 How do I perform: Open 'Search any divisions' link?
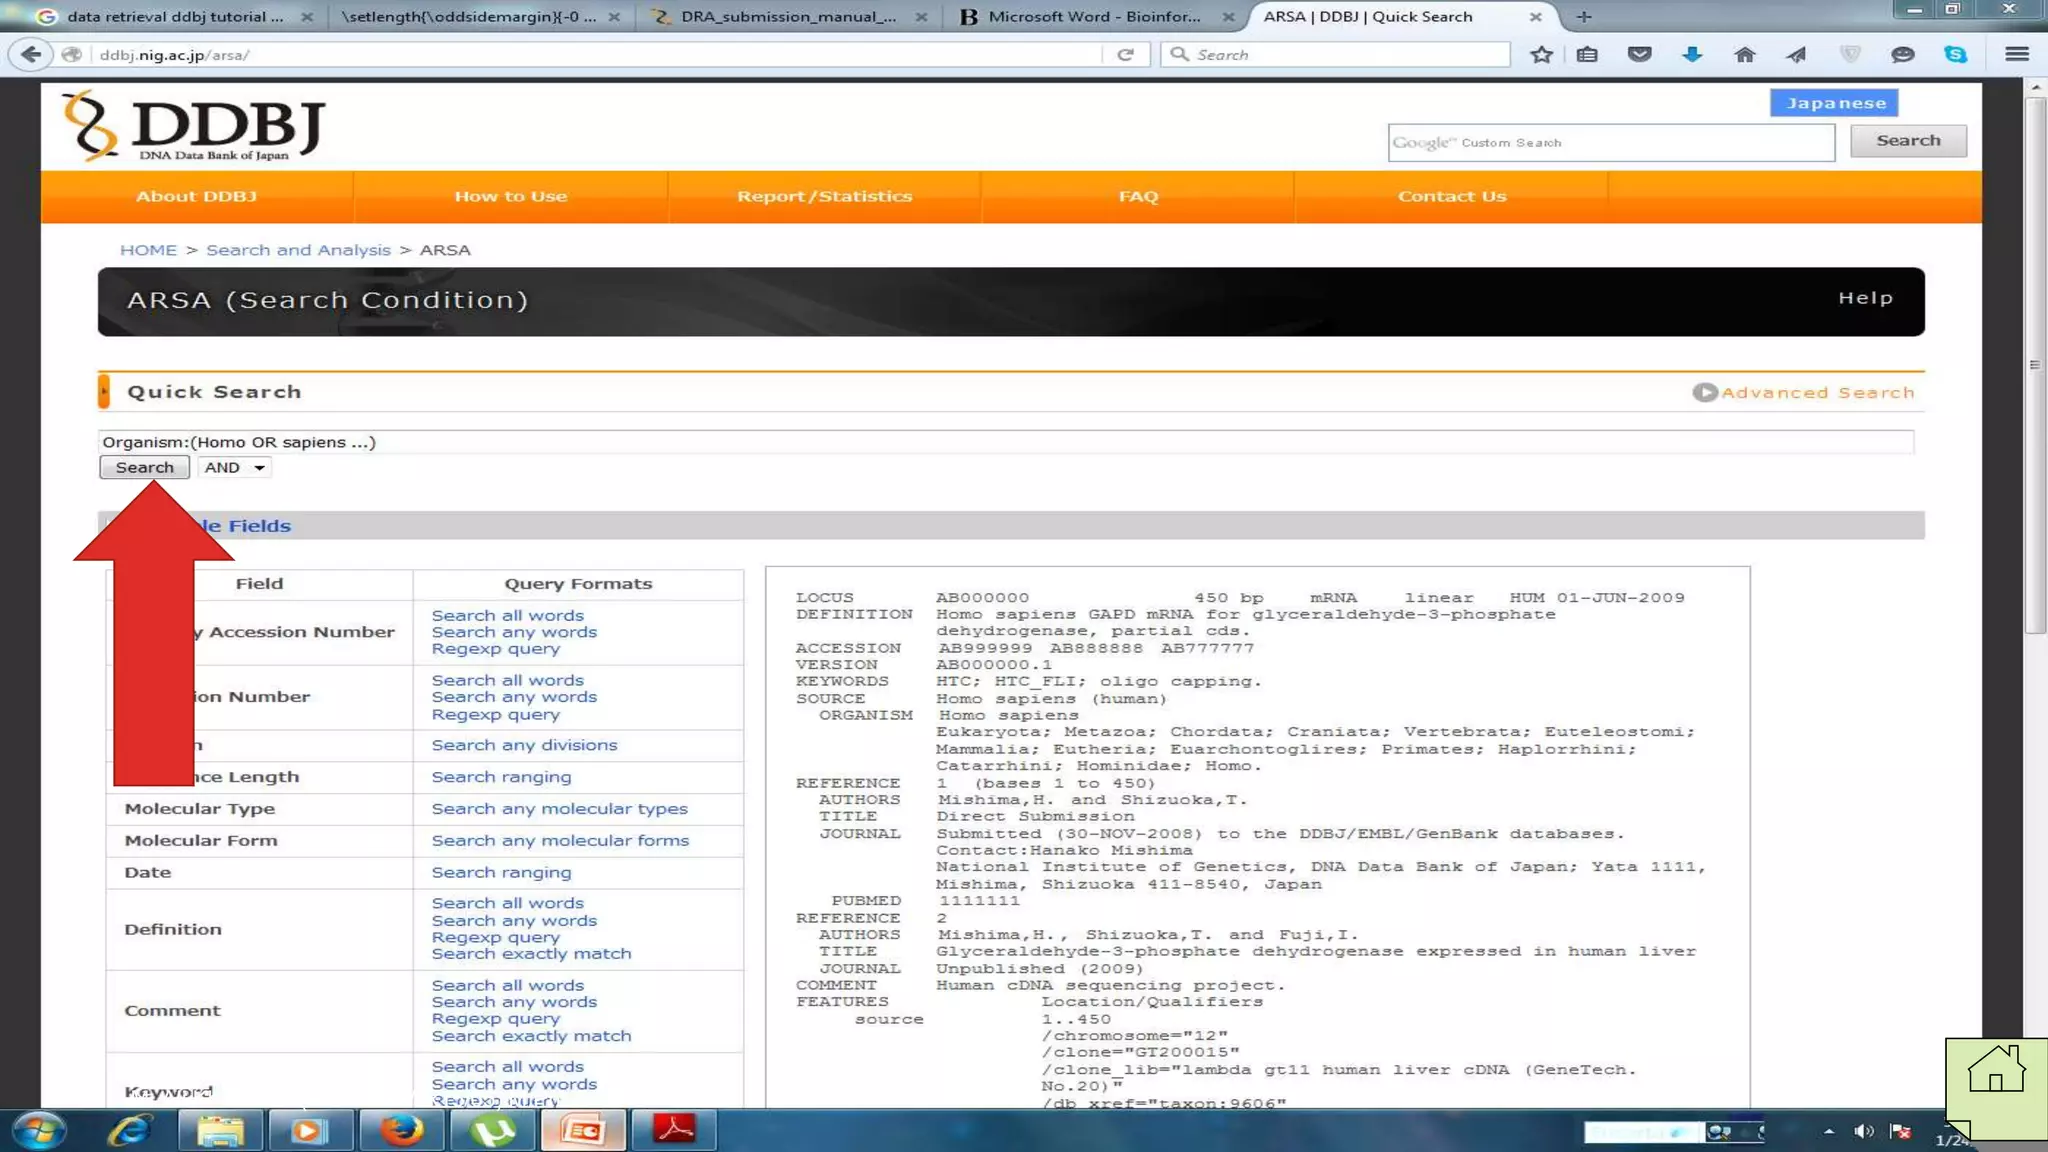(524, 745)
